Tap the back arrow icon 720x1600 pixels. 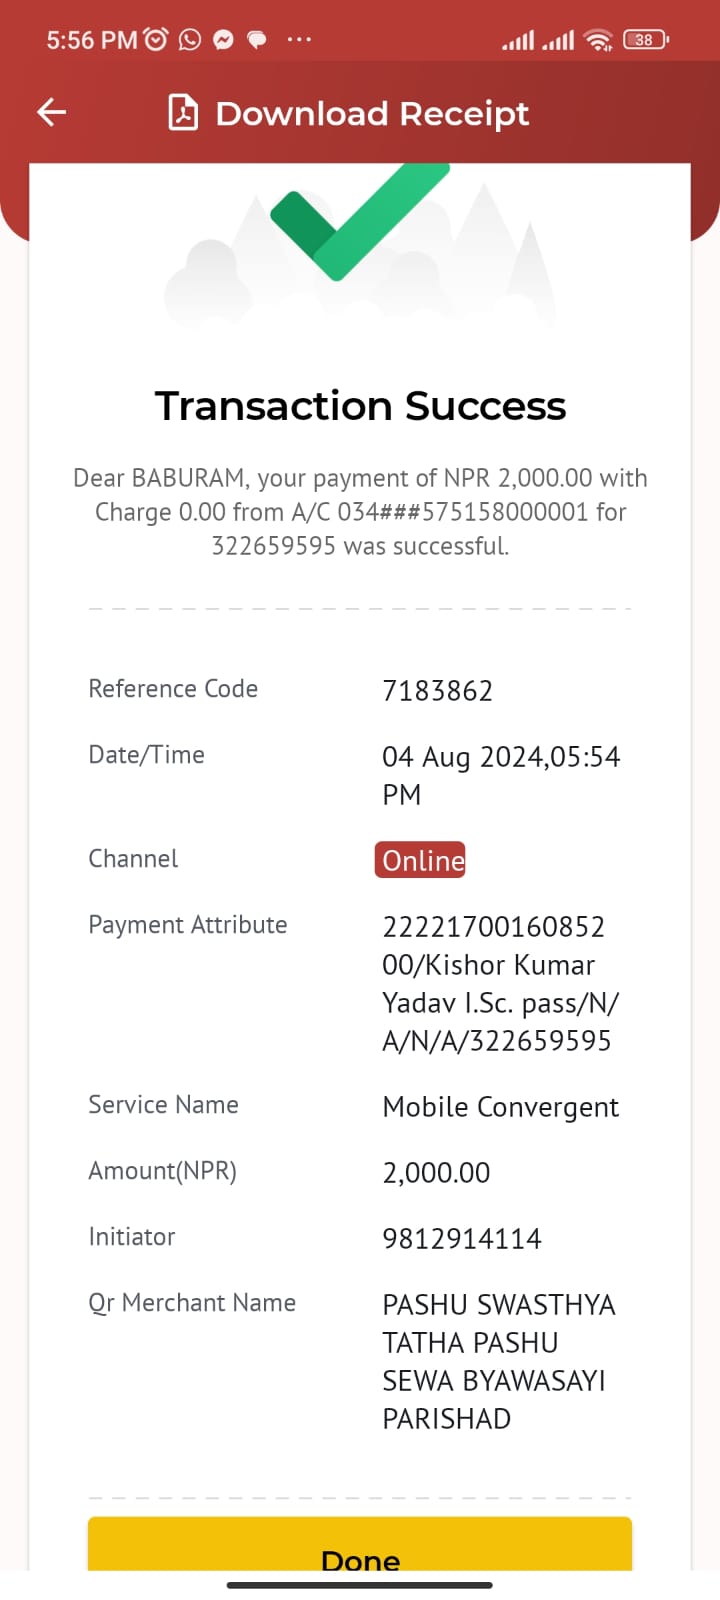tap(52, 112)
